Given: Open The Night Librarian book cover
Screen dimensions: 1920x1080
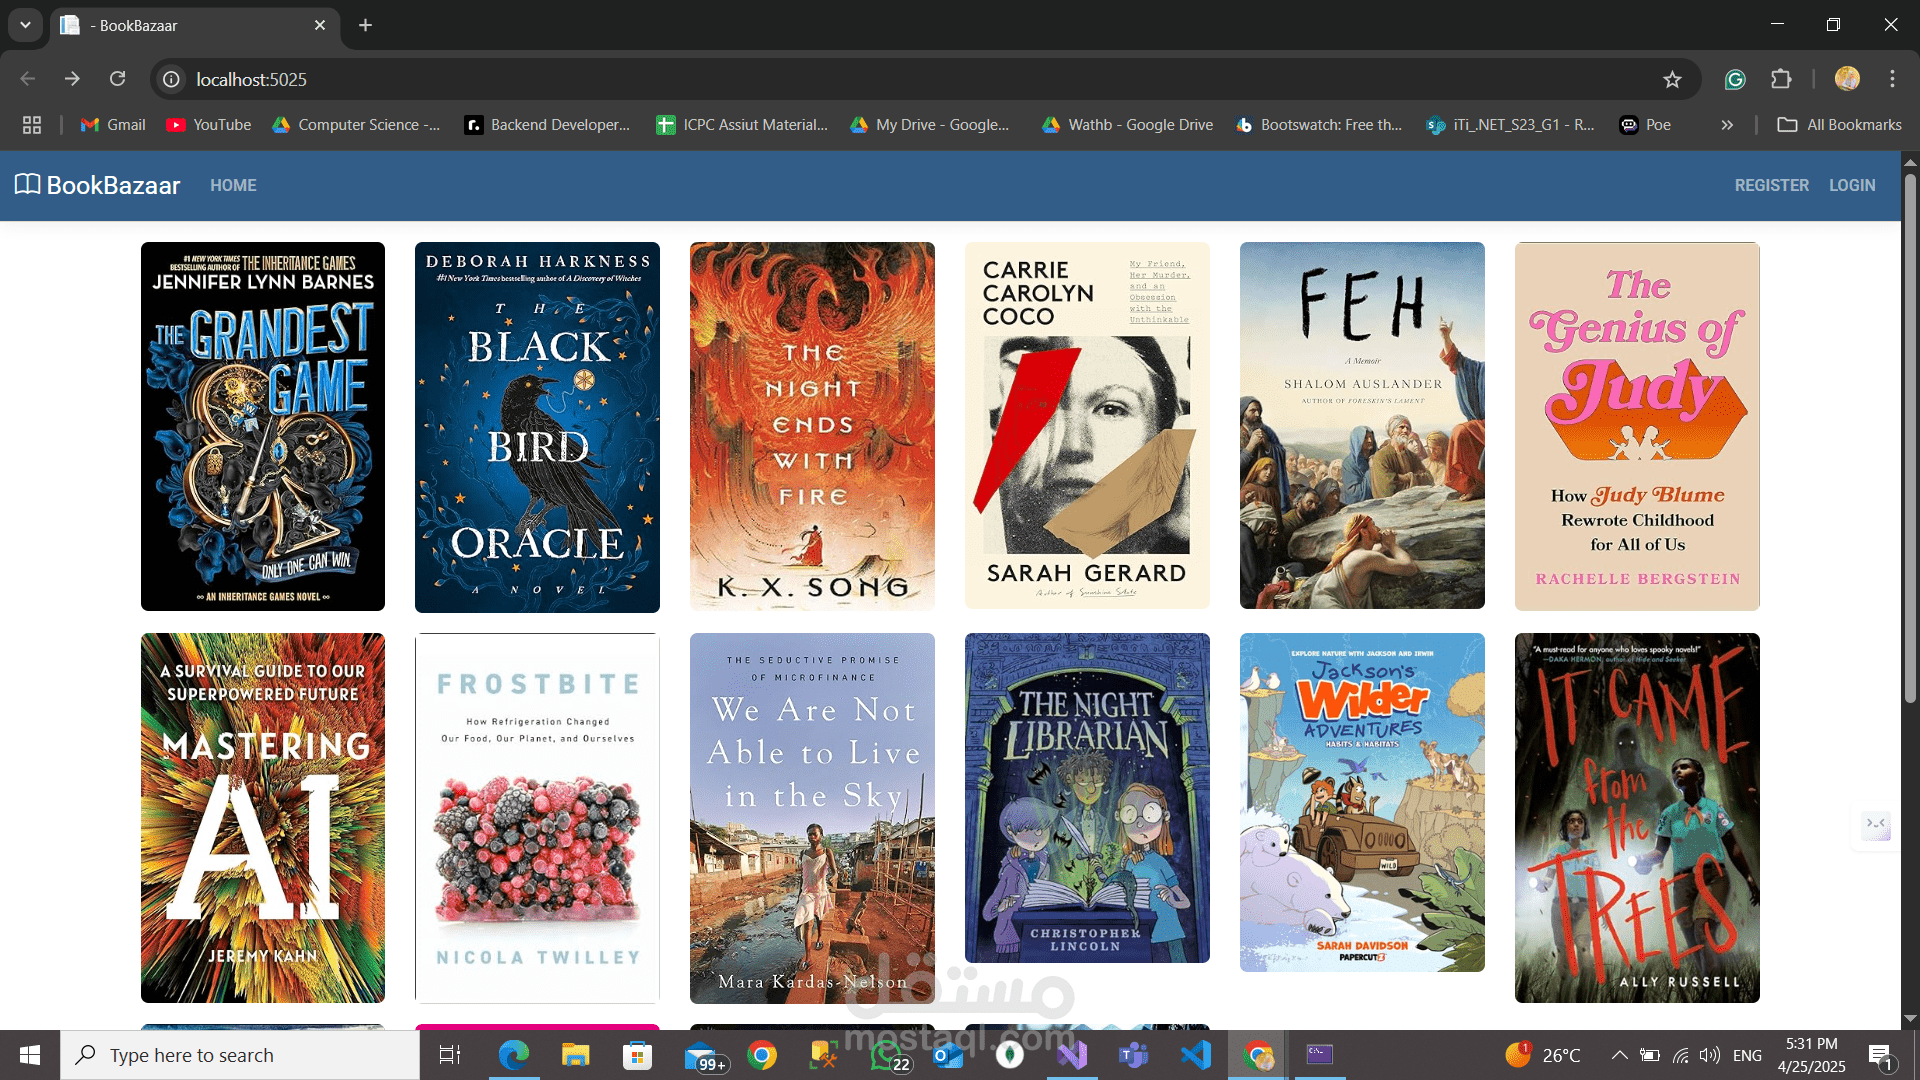Looking at the screenshot, I should coord(1087,798).
